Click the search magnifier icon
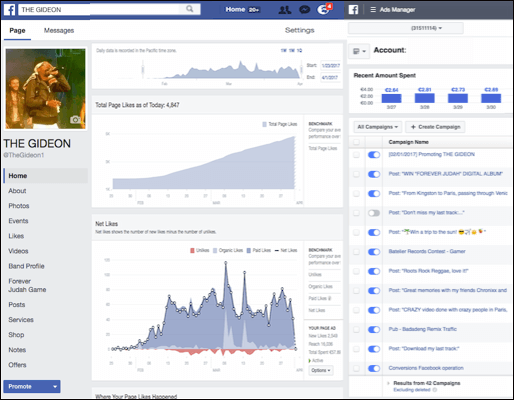Viewport: 514px width, 400px height. pos(189,9)
